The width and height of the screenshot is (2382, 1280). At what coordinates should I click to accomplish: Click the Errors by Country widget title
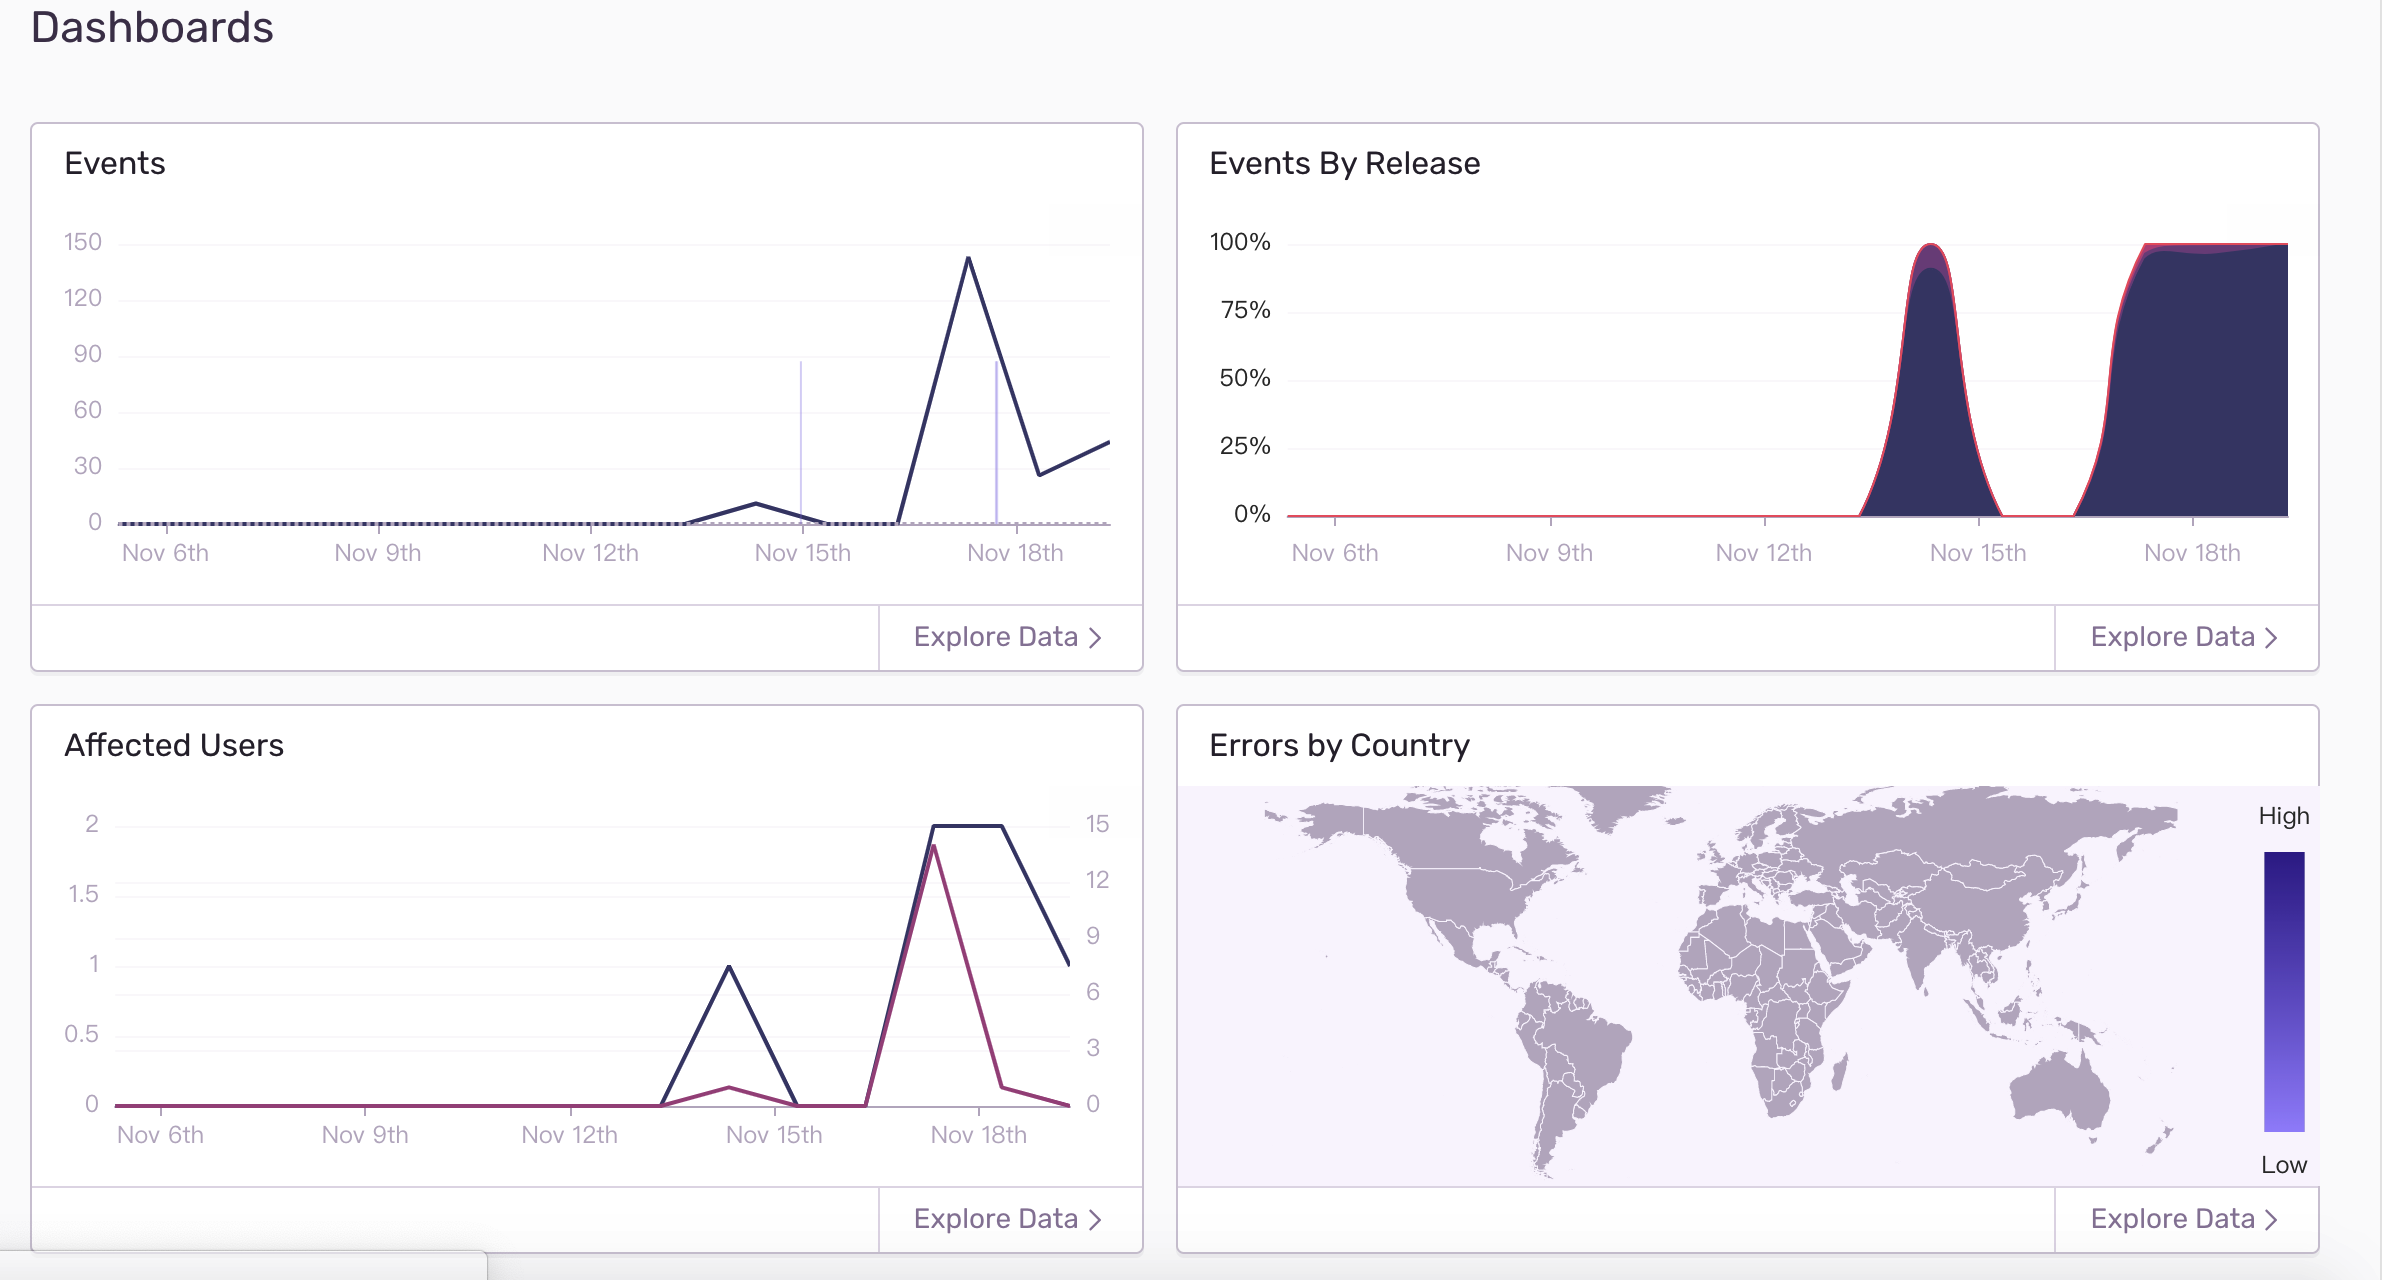coord(1339,745)
